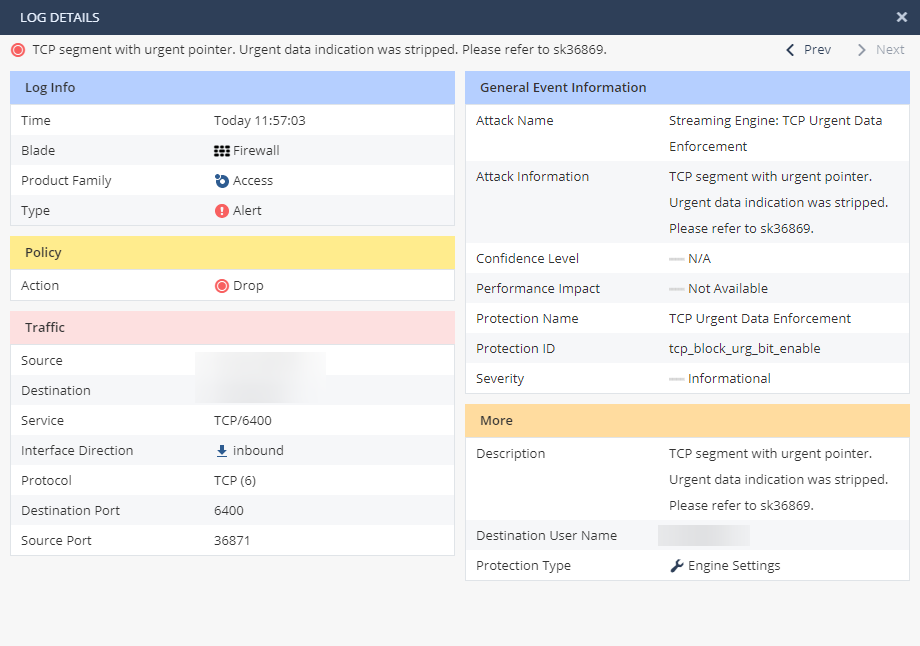Click the blurred Source address field
The image size is (920, 646).
click(260, 361)
